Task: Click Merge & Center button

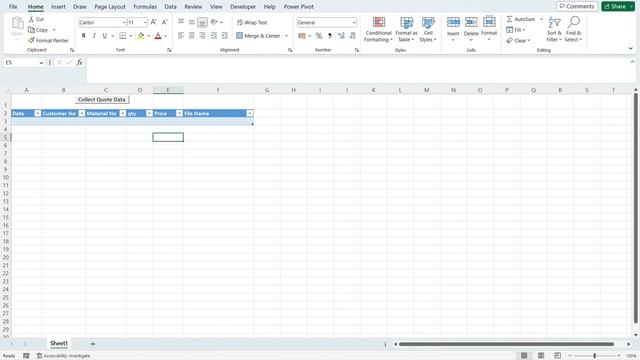Action: (x=258, y=36)
